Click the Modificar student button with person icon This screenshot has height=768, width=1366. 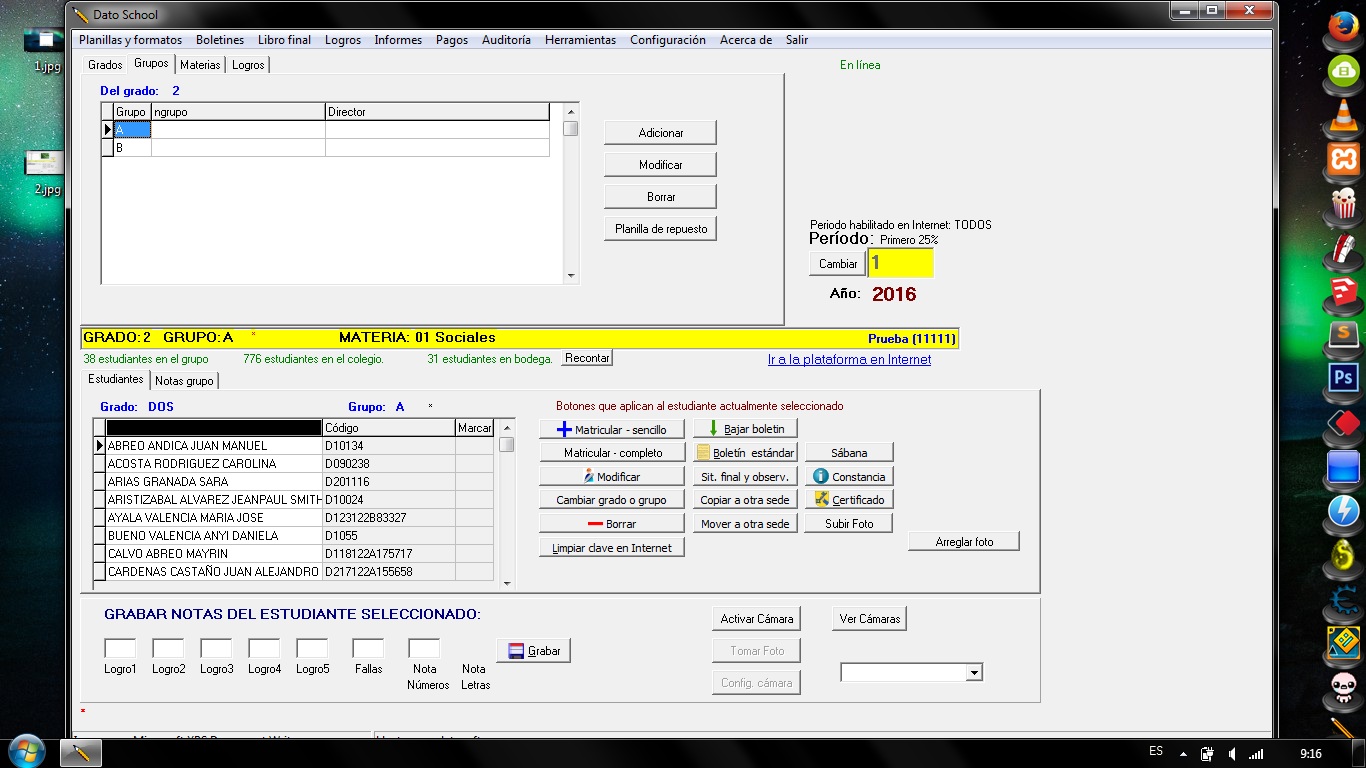coord(612,477)
